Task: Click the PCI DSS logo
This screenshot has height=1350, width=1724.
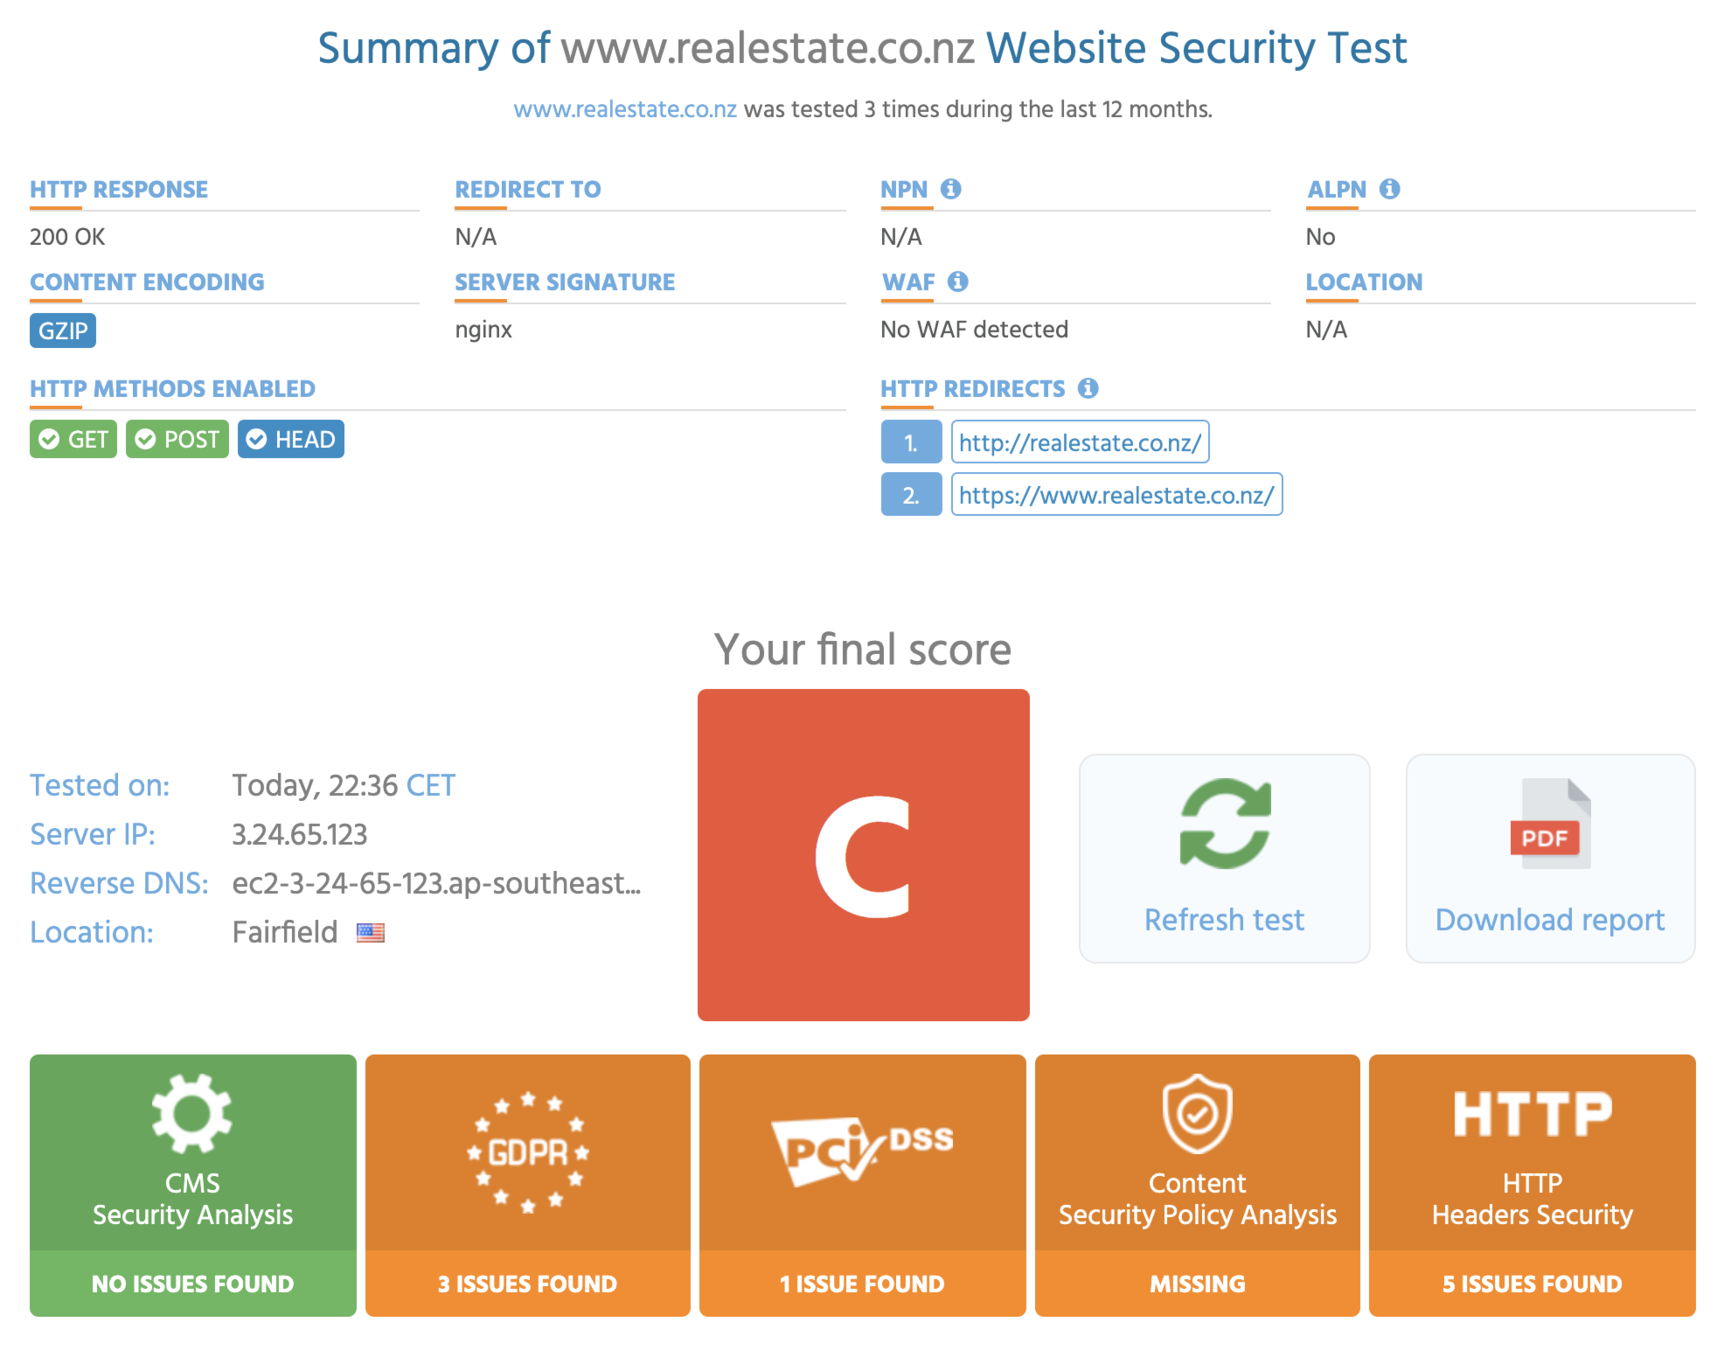Action: tap(862, 1150)
